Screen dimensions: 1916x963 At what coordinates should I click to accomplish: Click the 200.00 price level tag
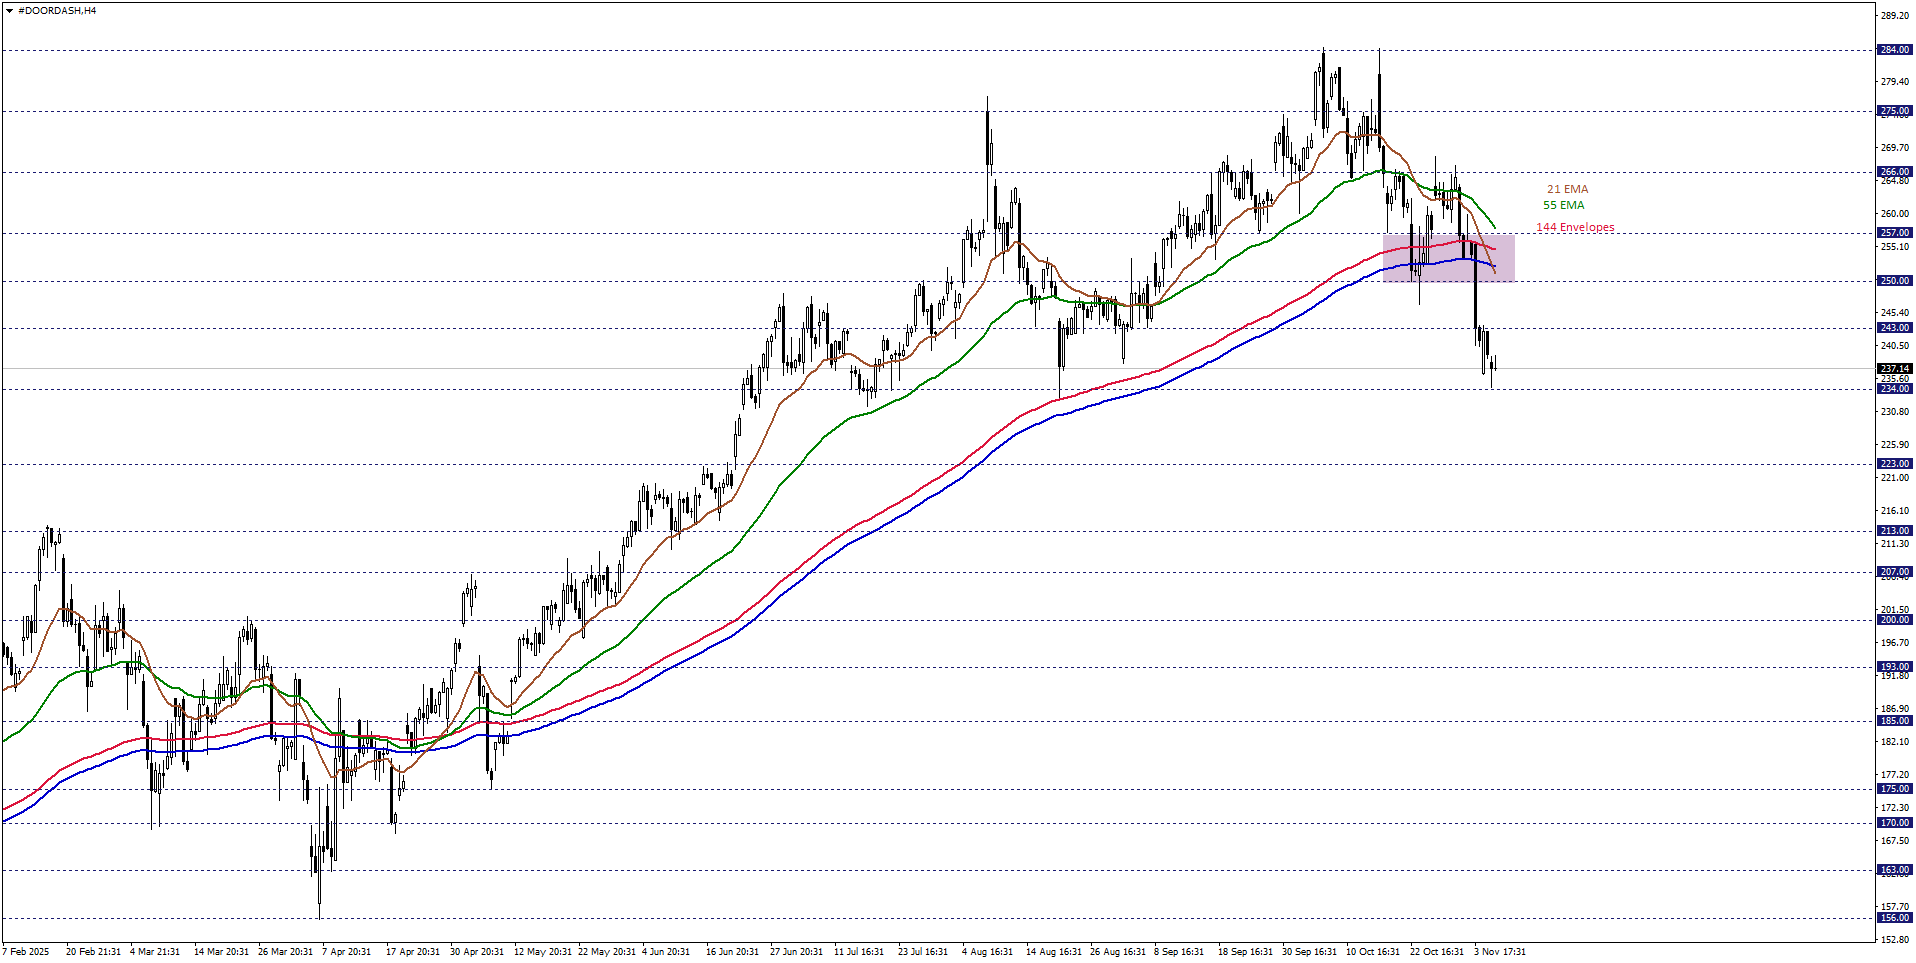tap(1894, 620)
